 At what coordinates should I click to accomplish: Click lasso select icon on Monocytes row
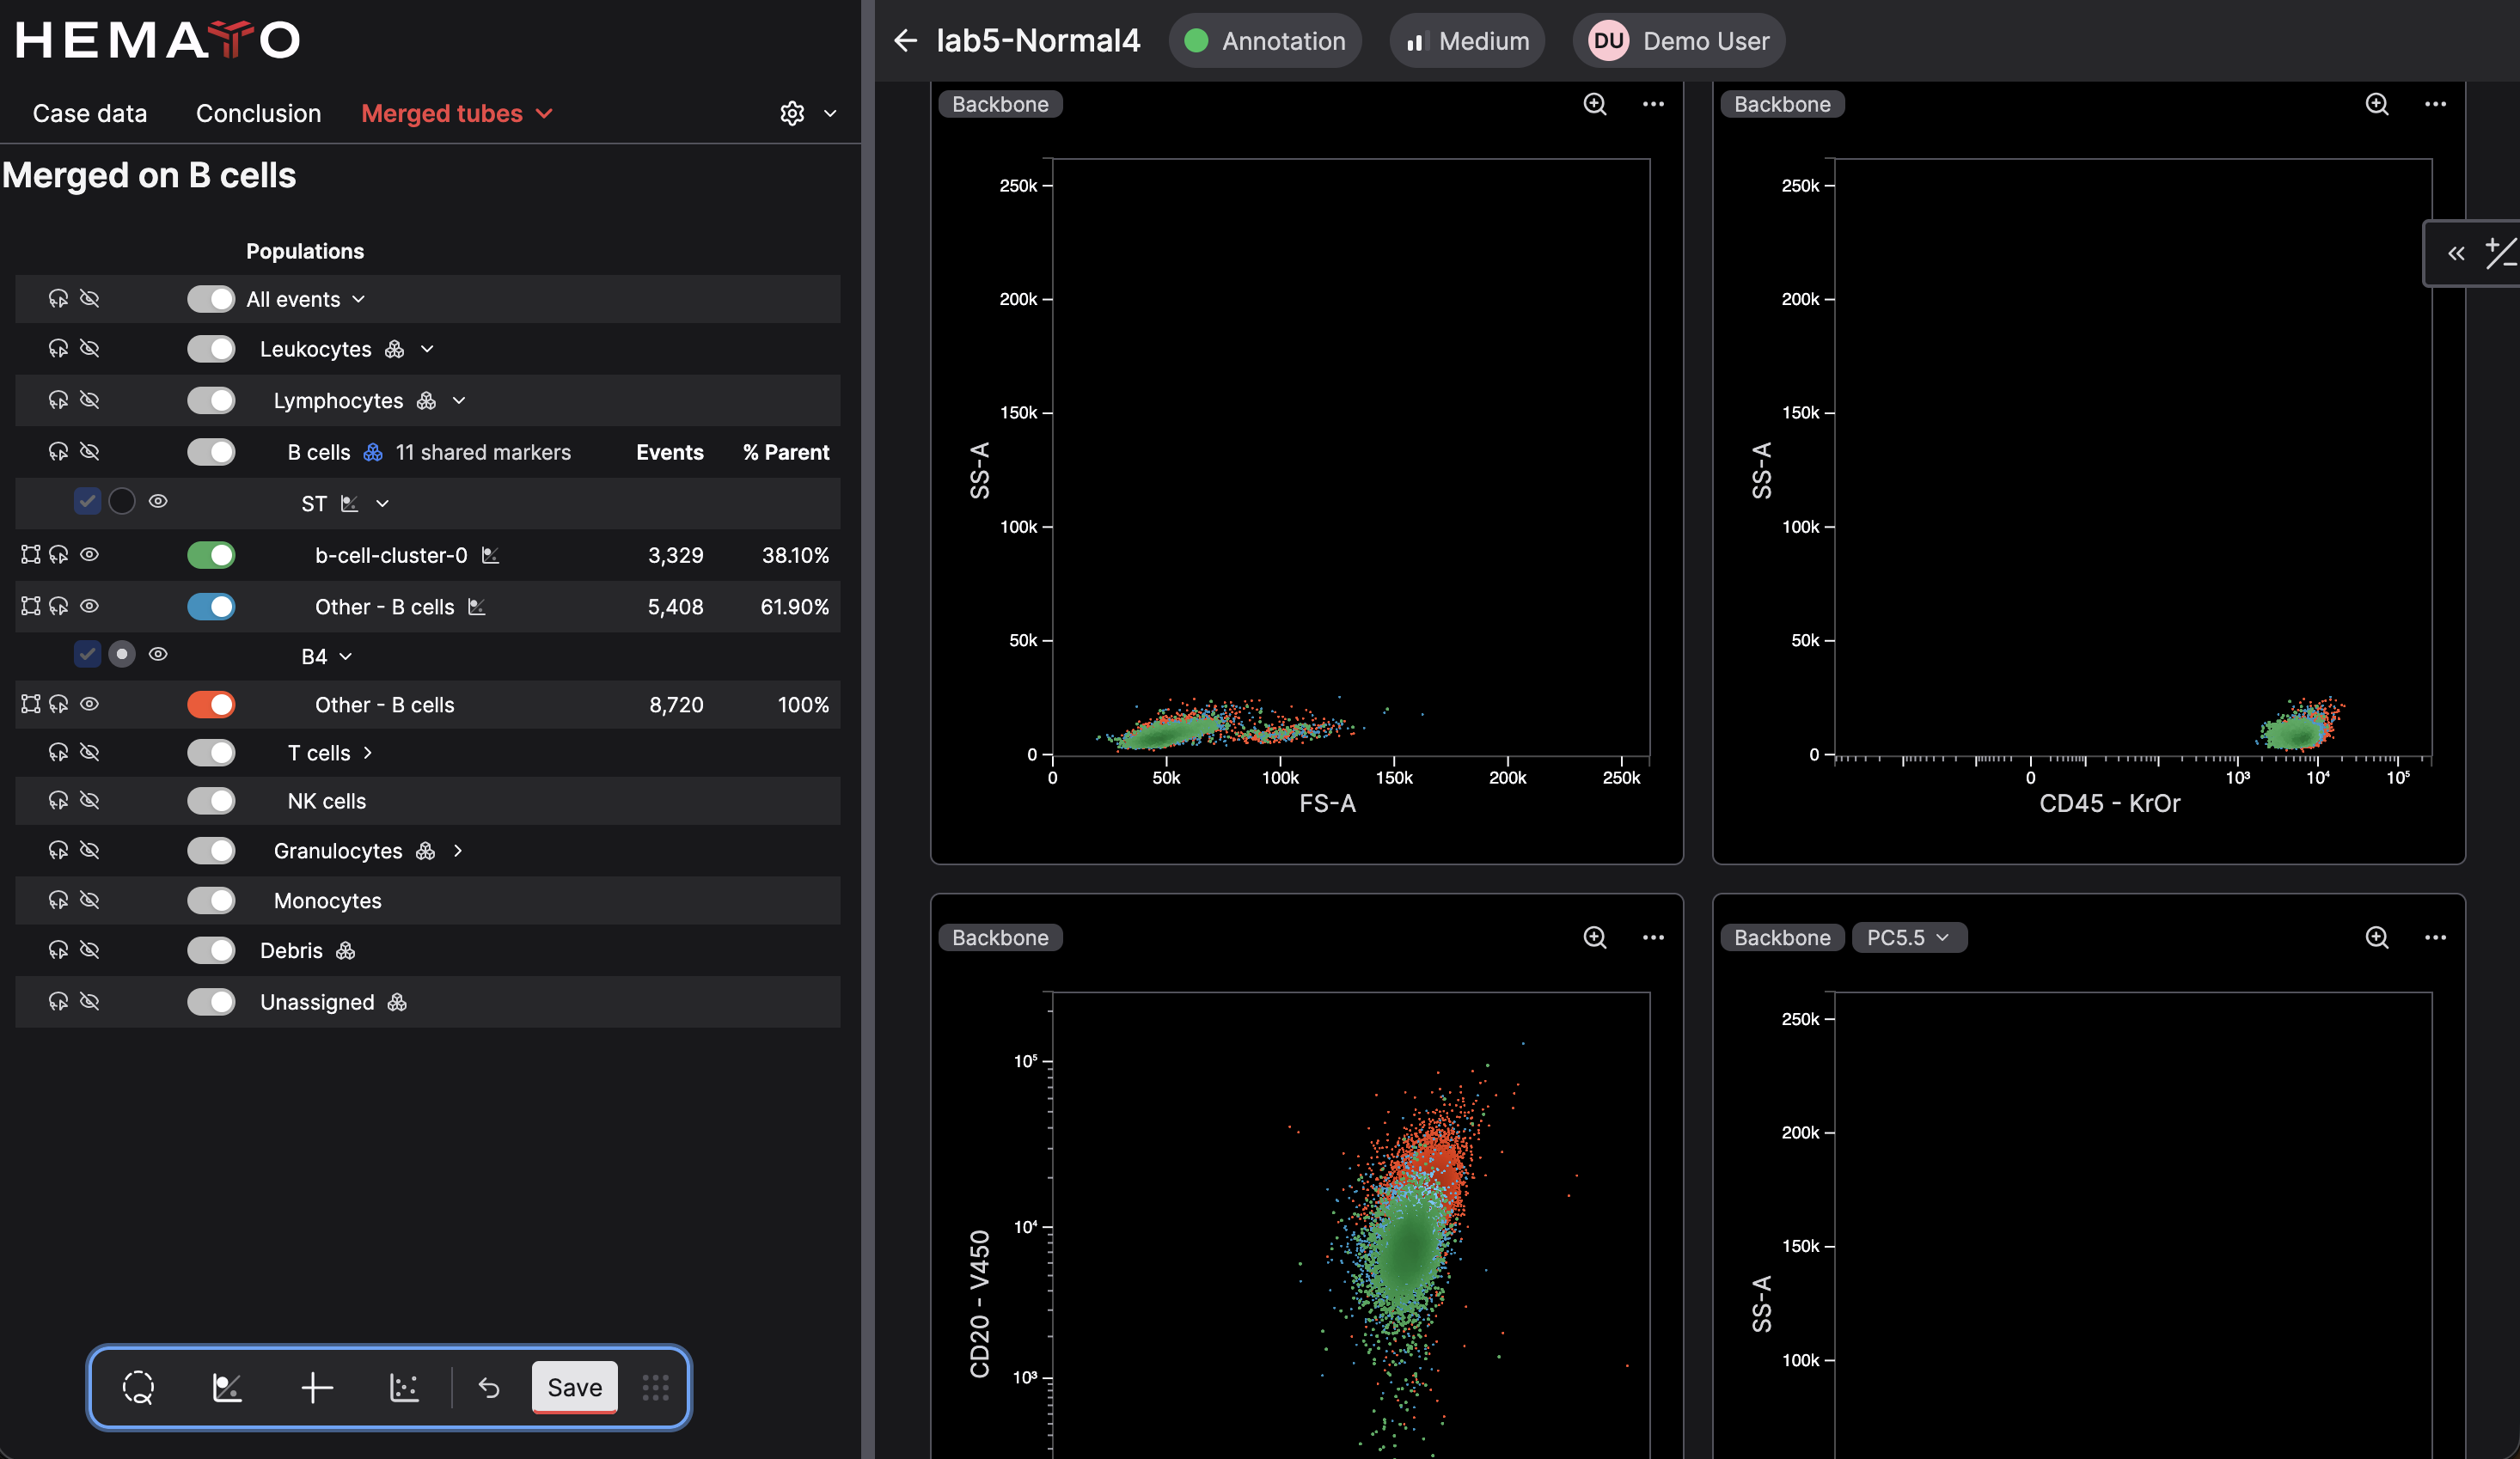[58, 899]
